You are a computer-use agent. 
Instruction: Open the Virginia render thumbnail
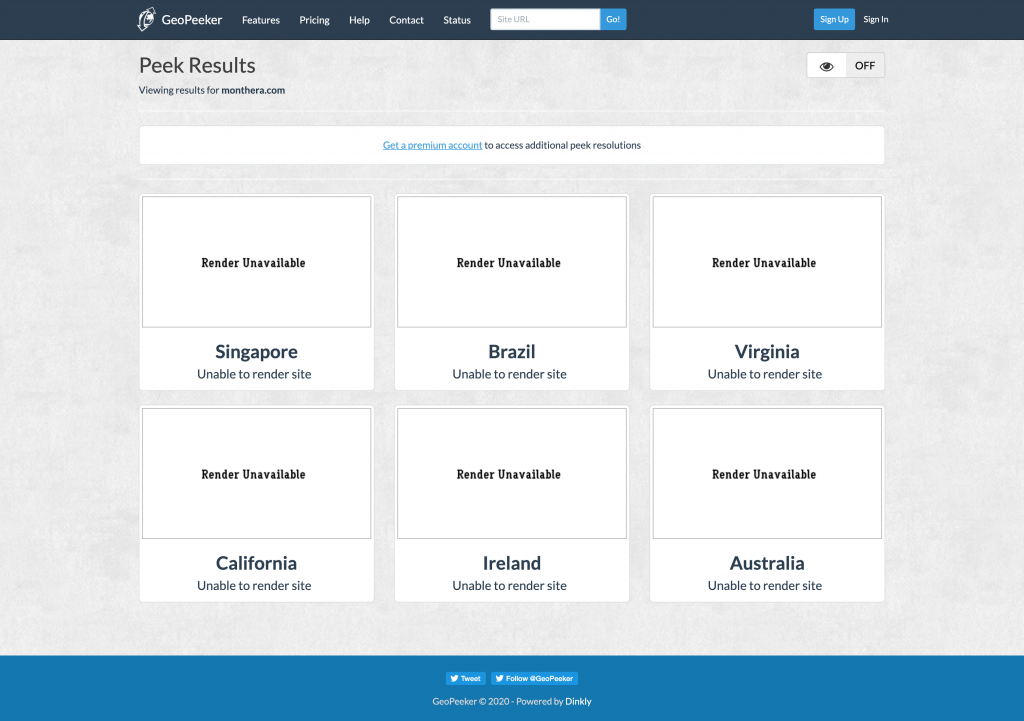pyautogui.click(x=766, y=262)
